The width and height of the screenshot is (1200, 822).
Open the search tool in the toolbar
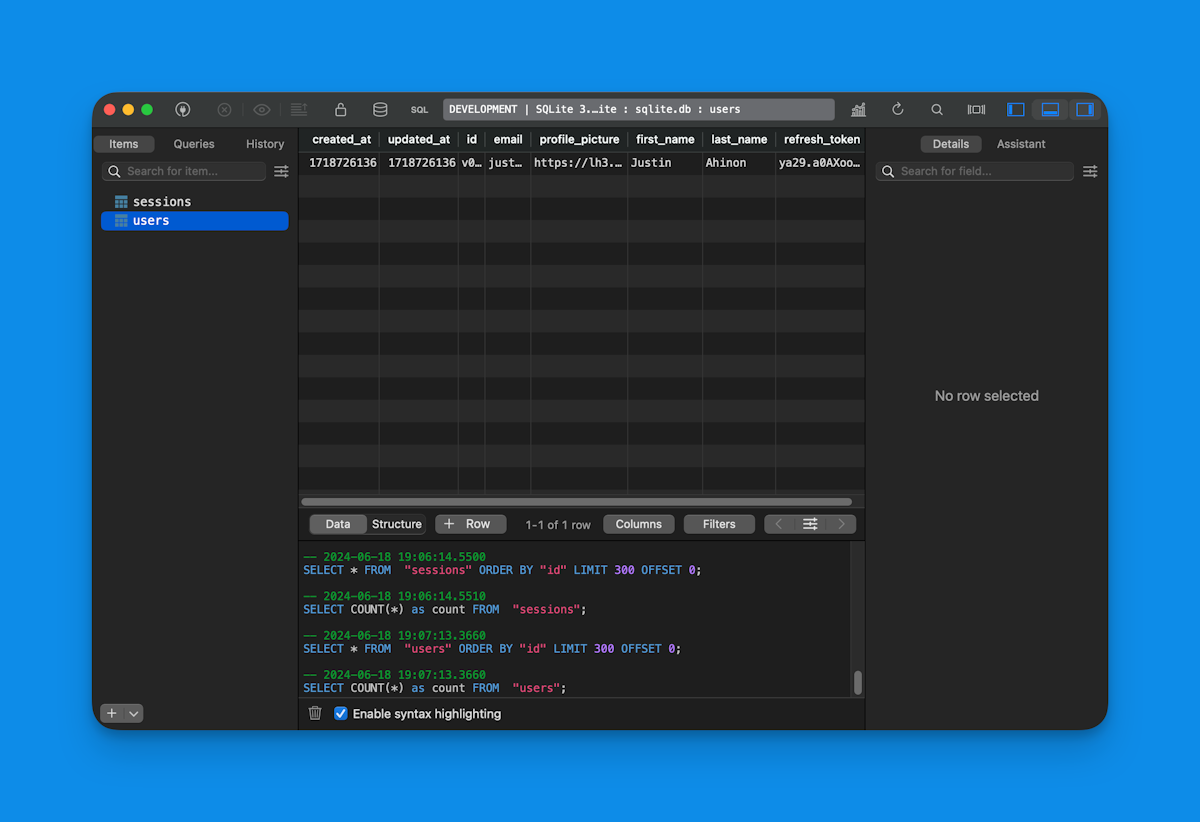pyautogui.click(x=936, y=109)
